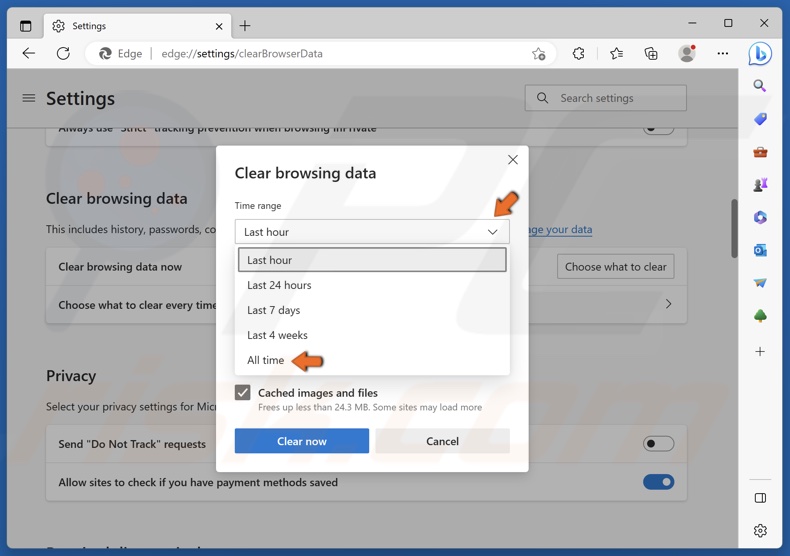The image size is (790, 556).
Task: Open Bing Chat sidebar icon
Action: coord(760,54)
